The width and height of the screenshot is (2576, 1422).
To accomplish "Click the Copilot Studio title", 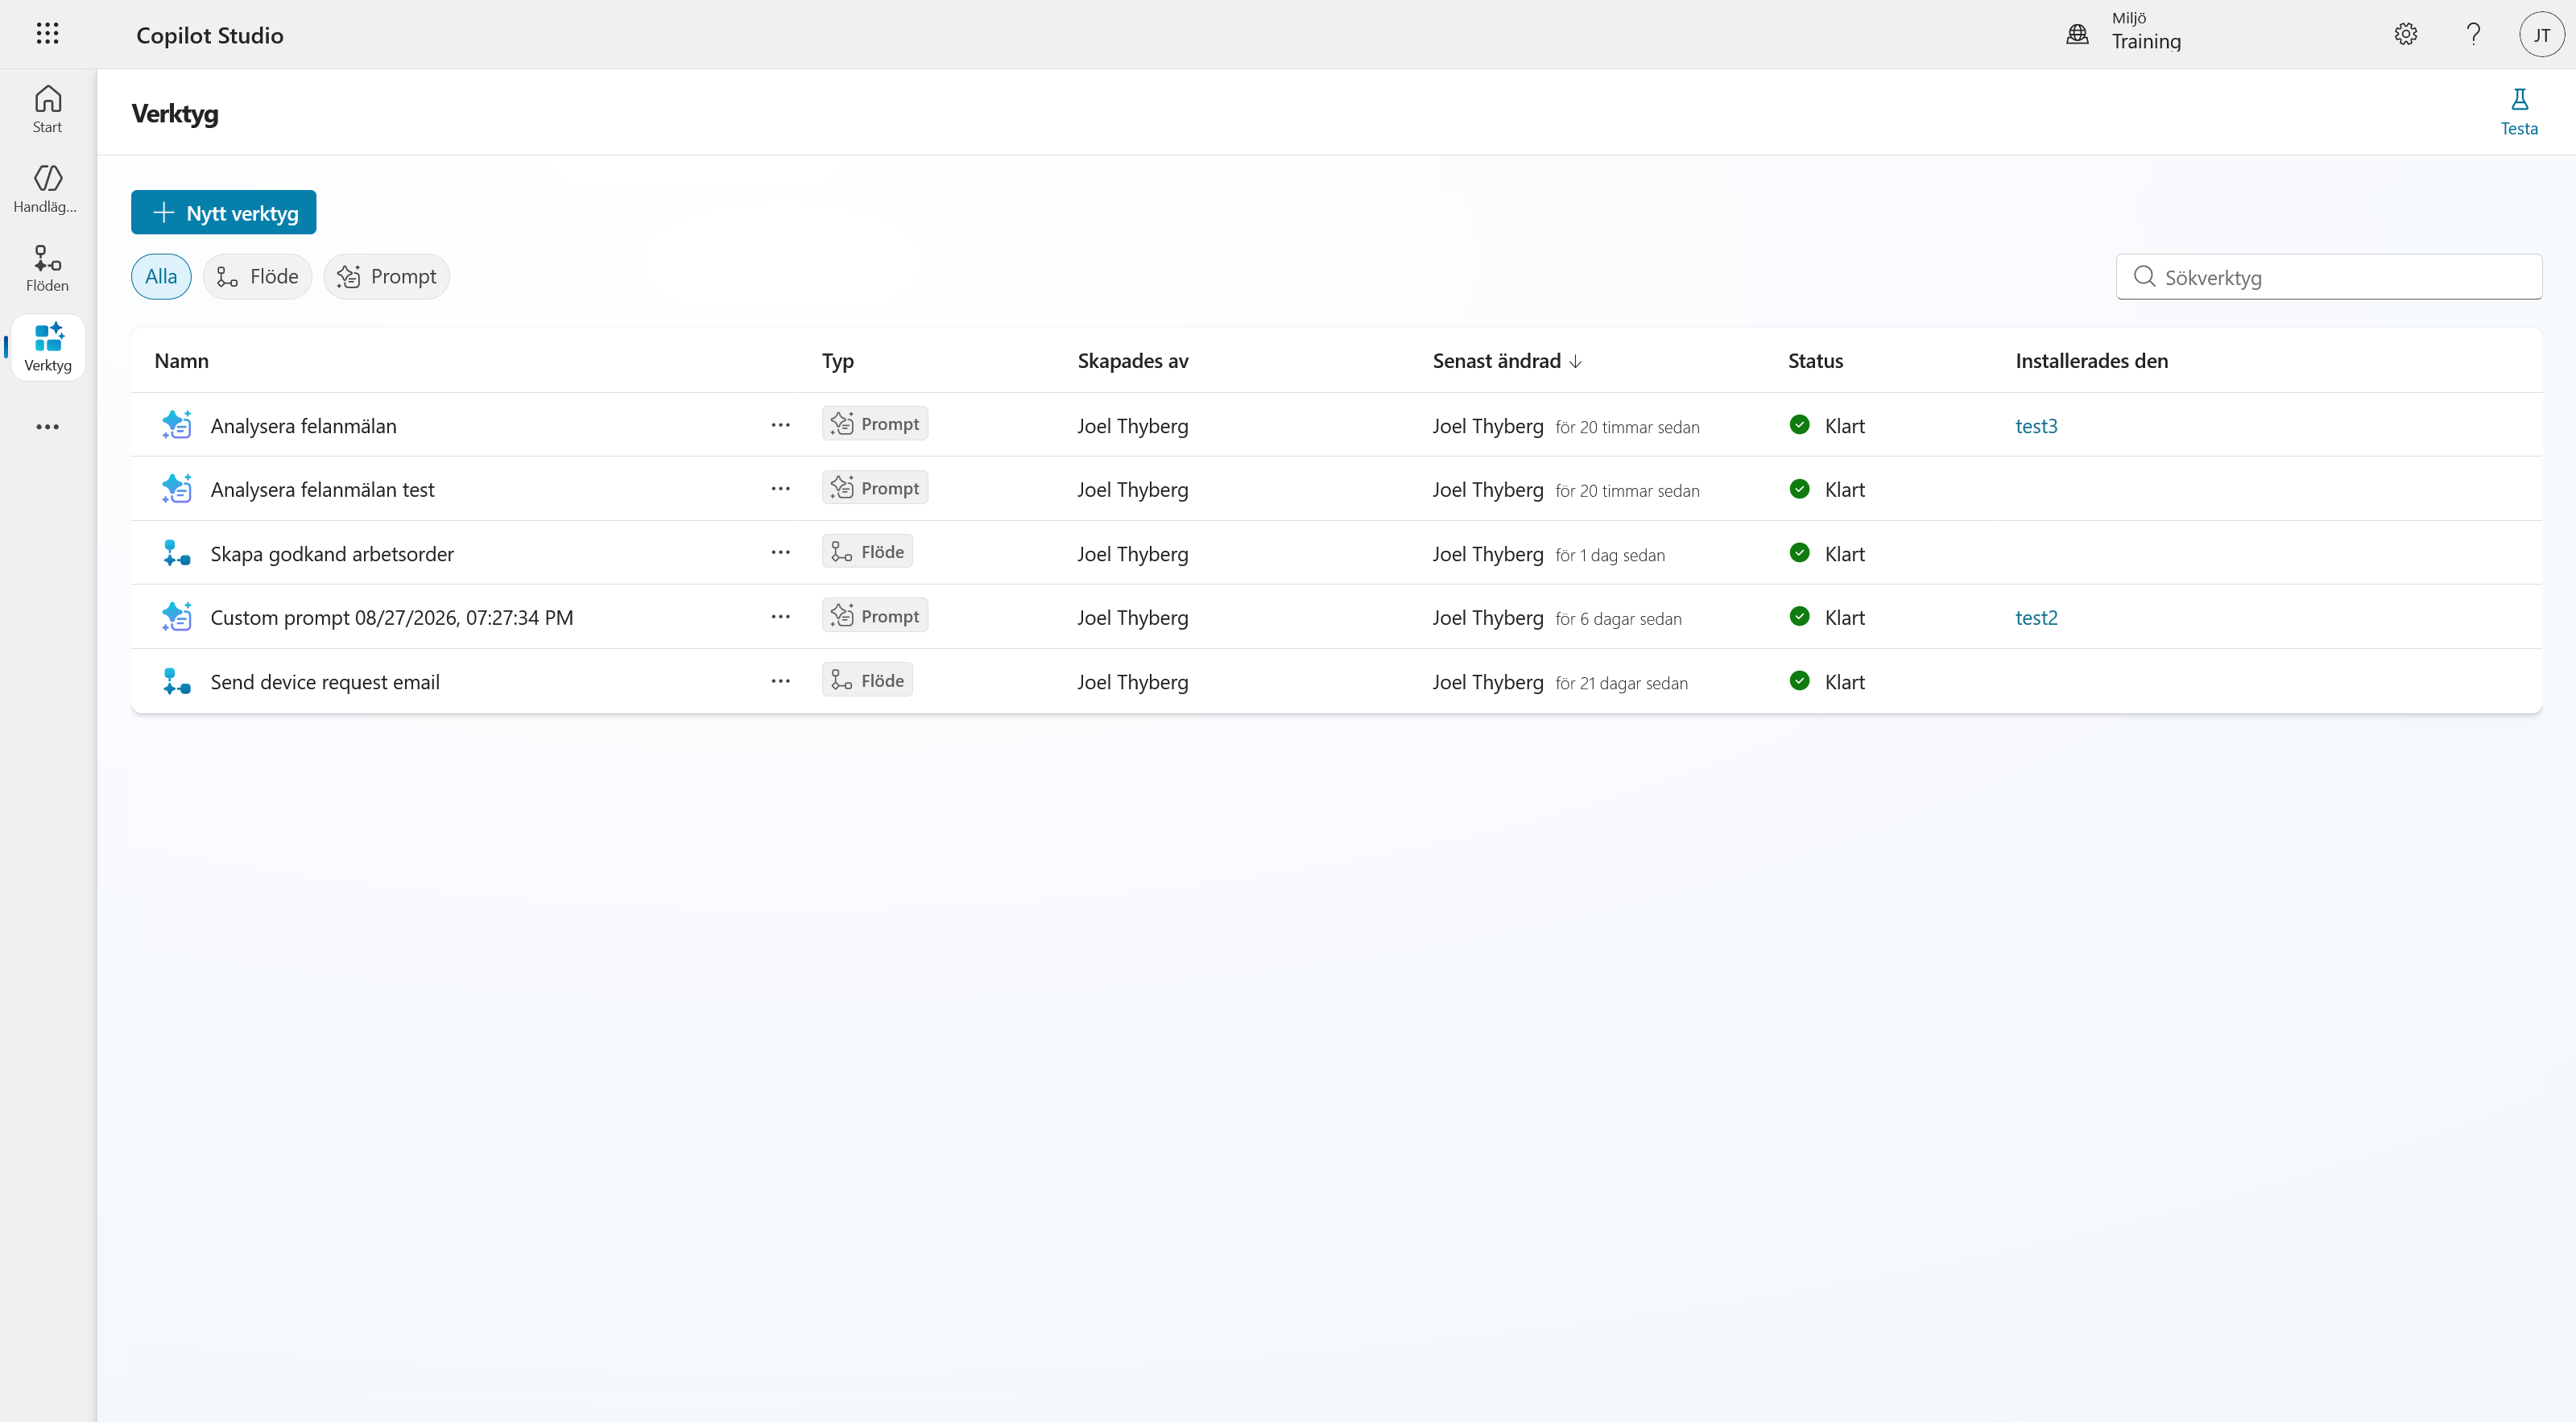I will (210, 35).
